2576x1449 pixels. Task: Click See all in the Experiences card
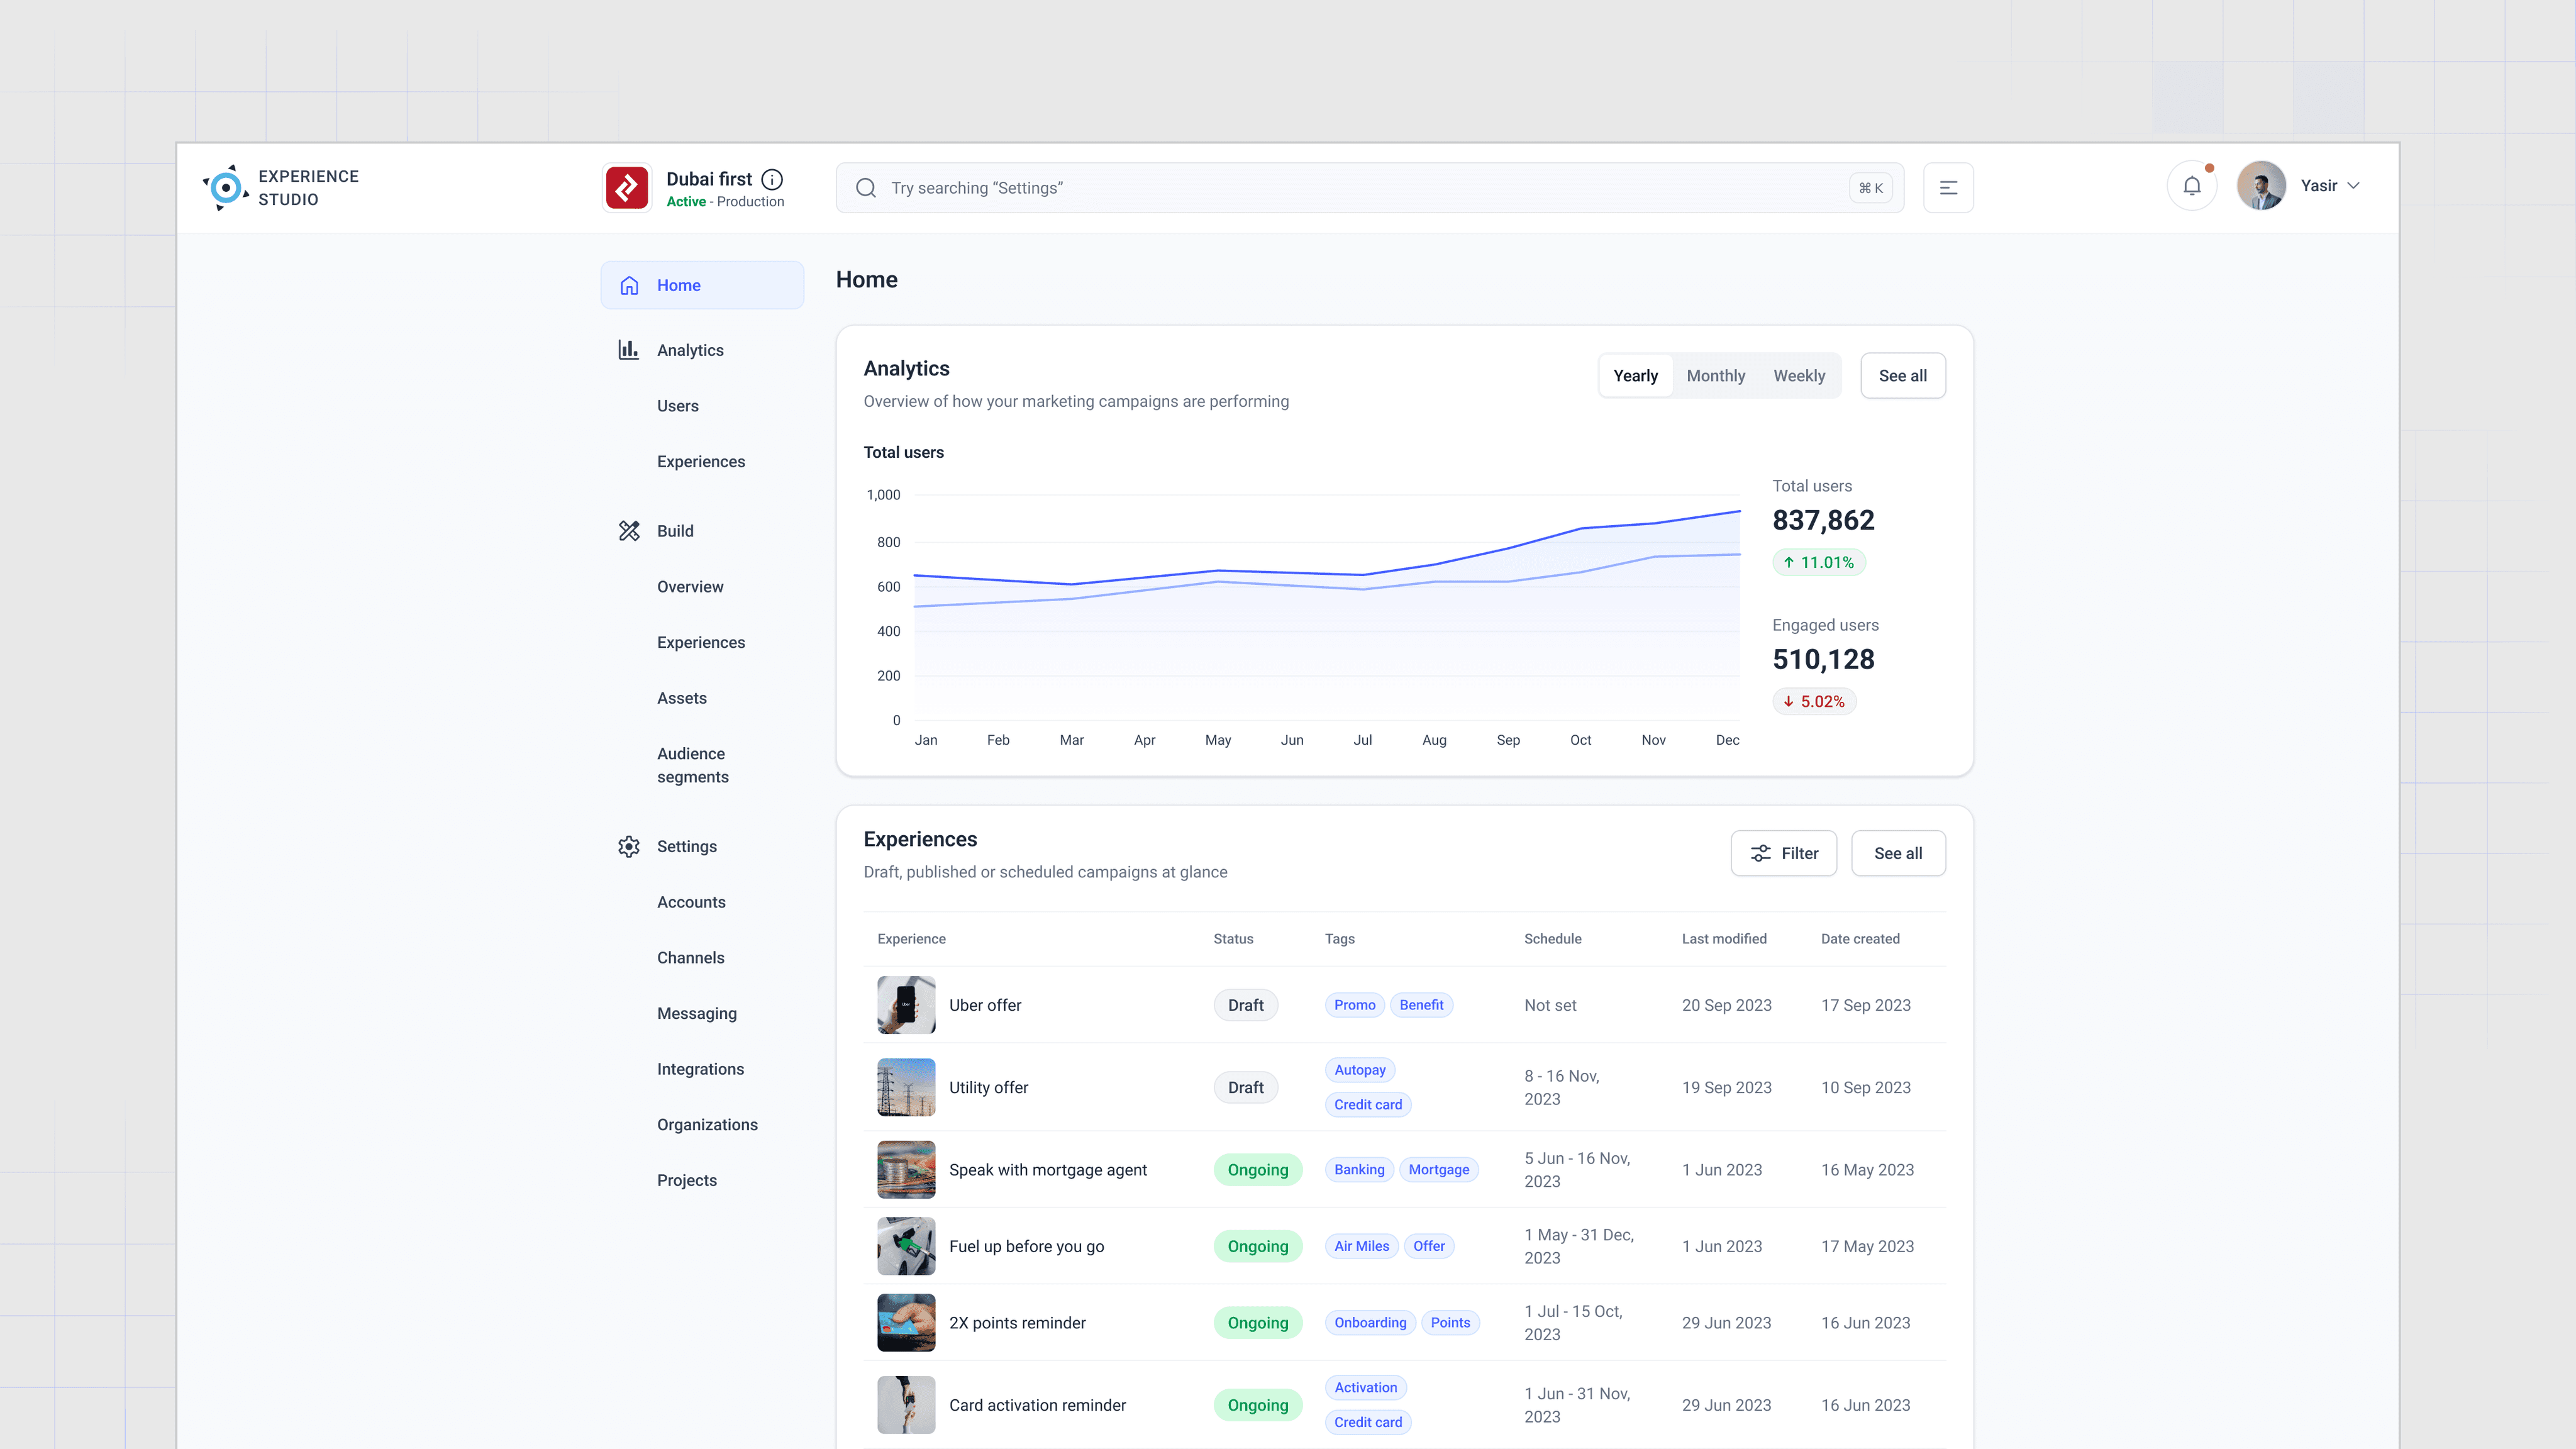click(1897, 853)
